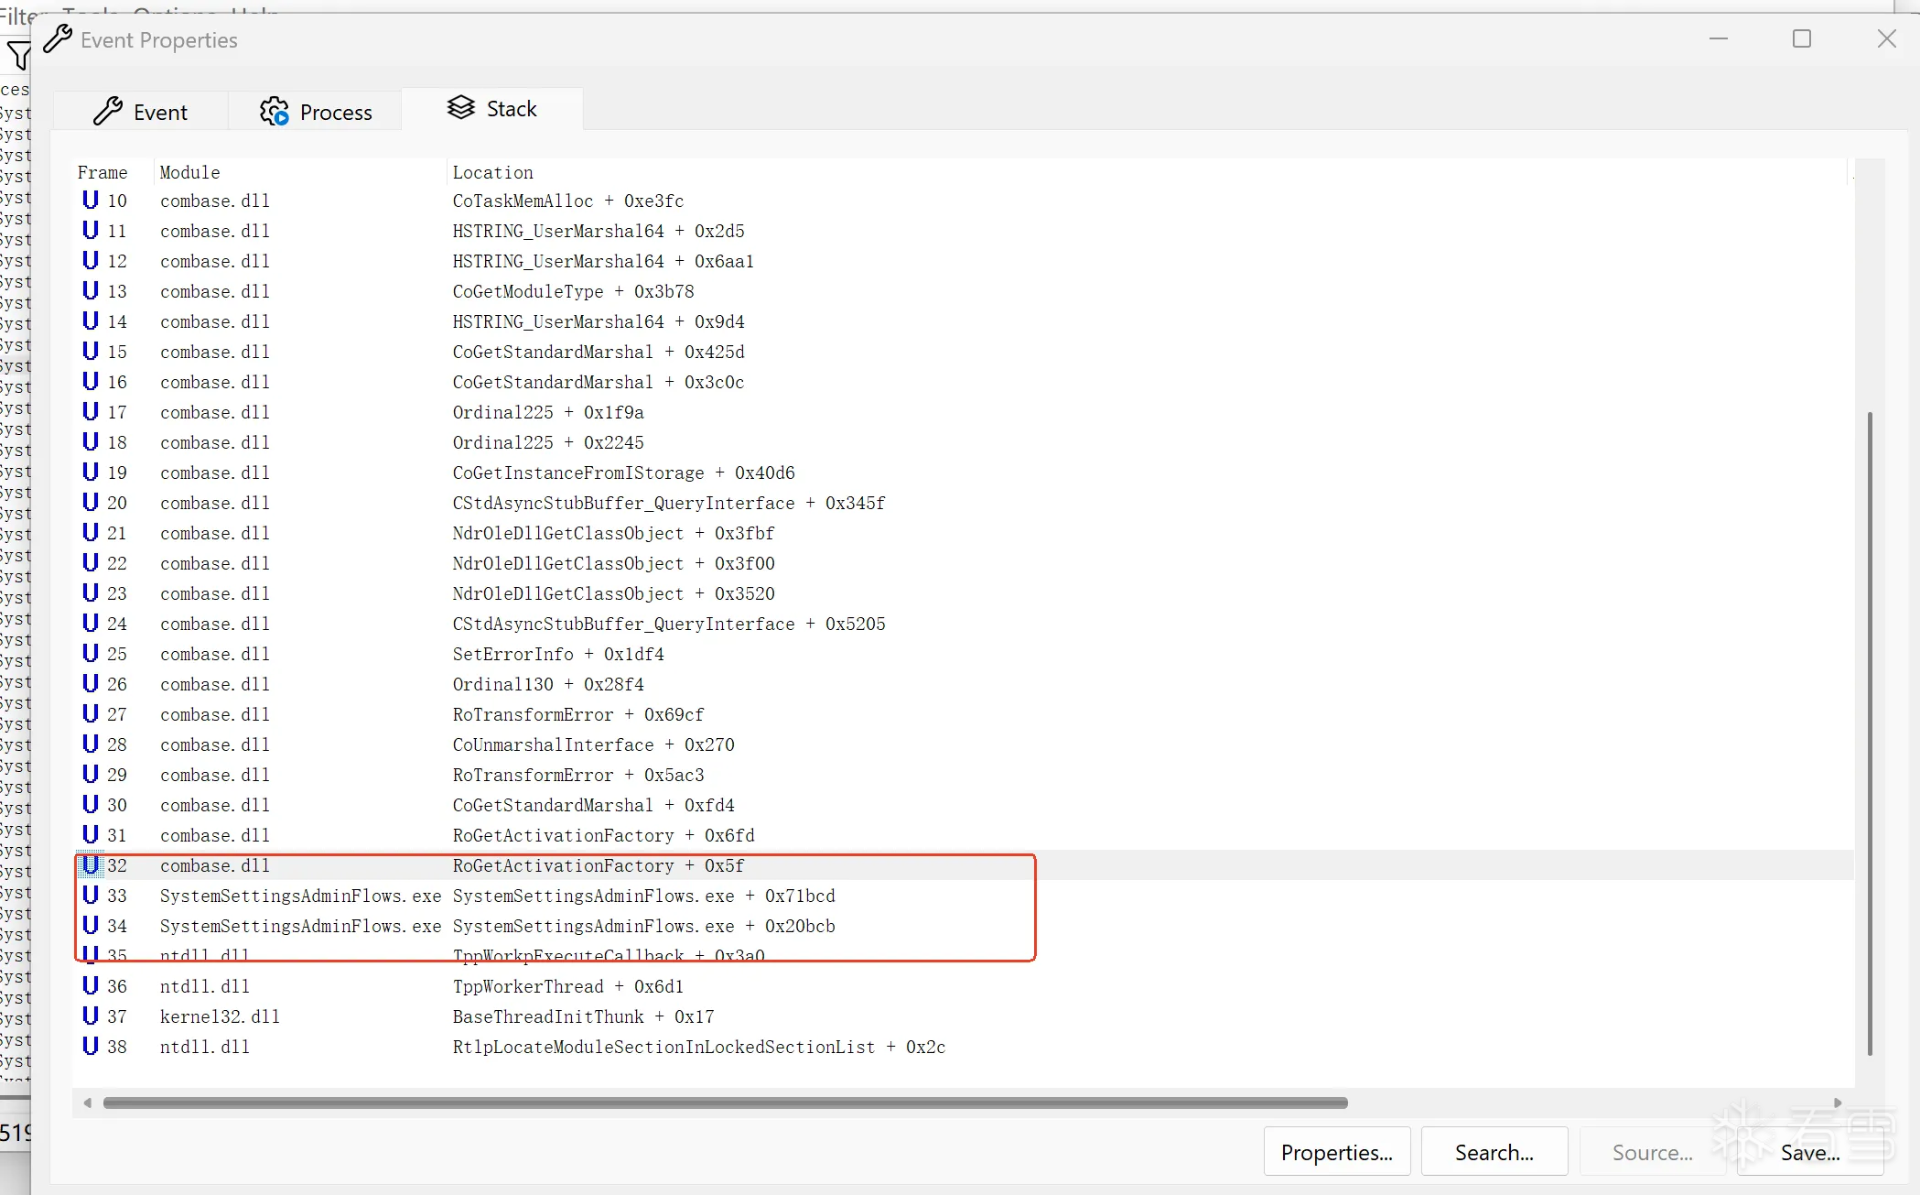Click the Event tab wrench icon
1920x1195 pixels.
point(107,111)
